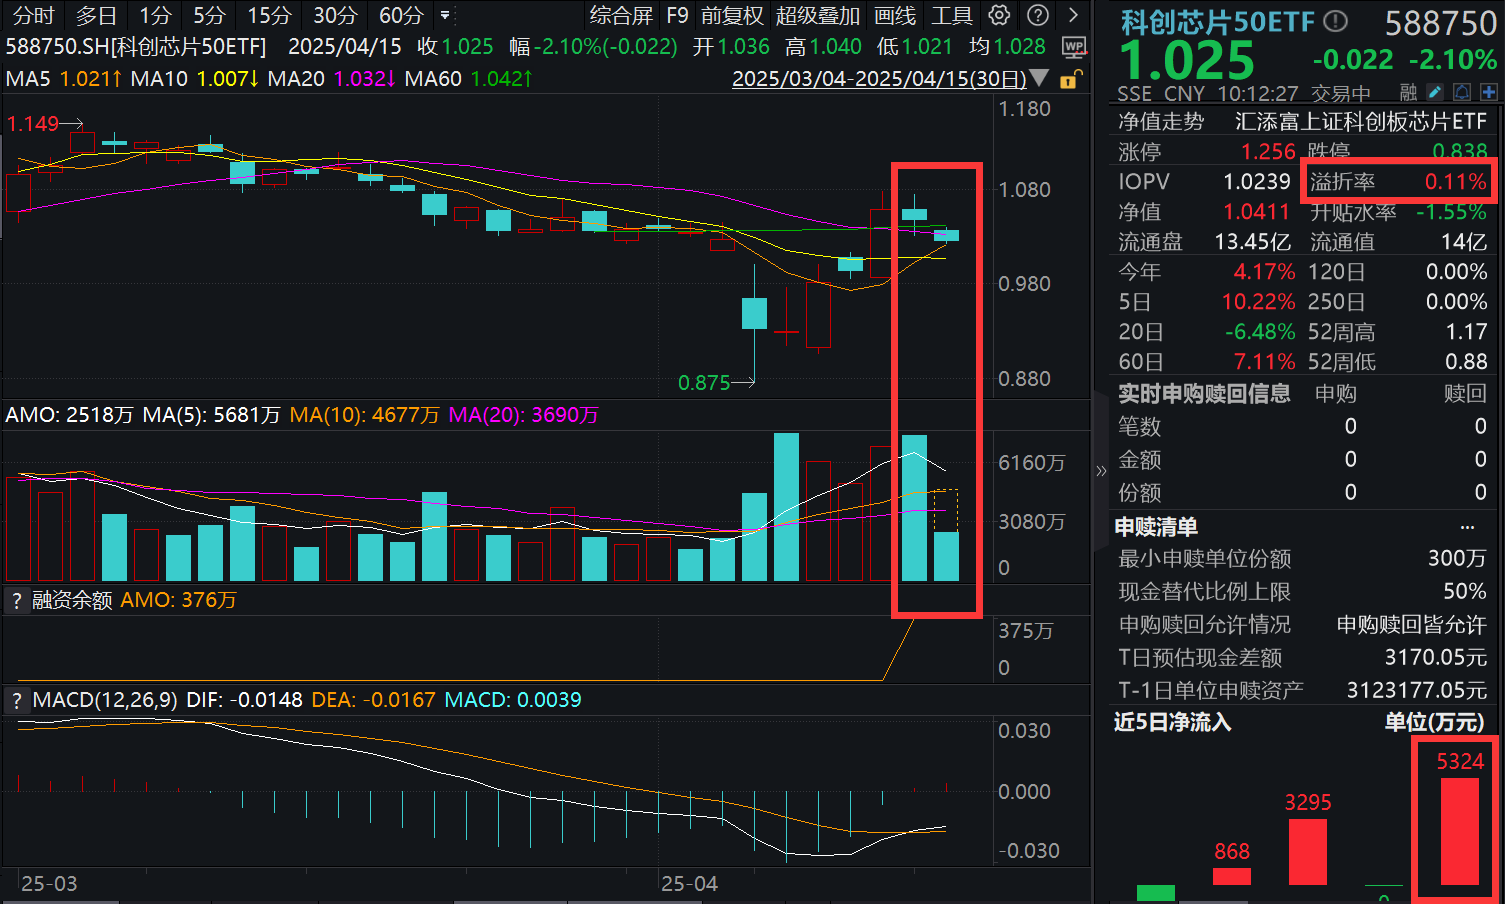Open the date range dropdown triangle
Image resolution: width=1505 pixels, height=904 pixels.
tap(1037, 79)
